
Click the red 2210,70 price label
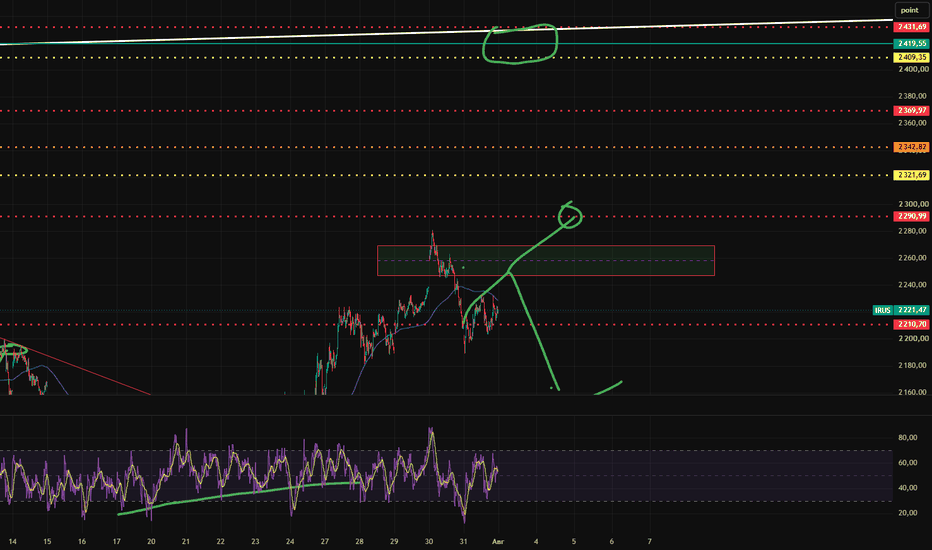[x=911, y=325]
